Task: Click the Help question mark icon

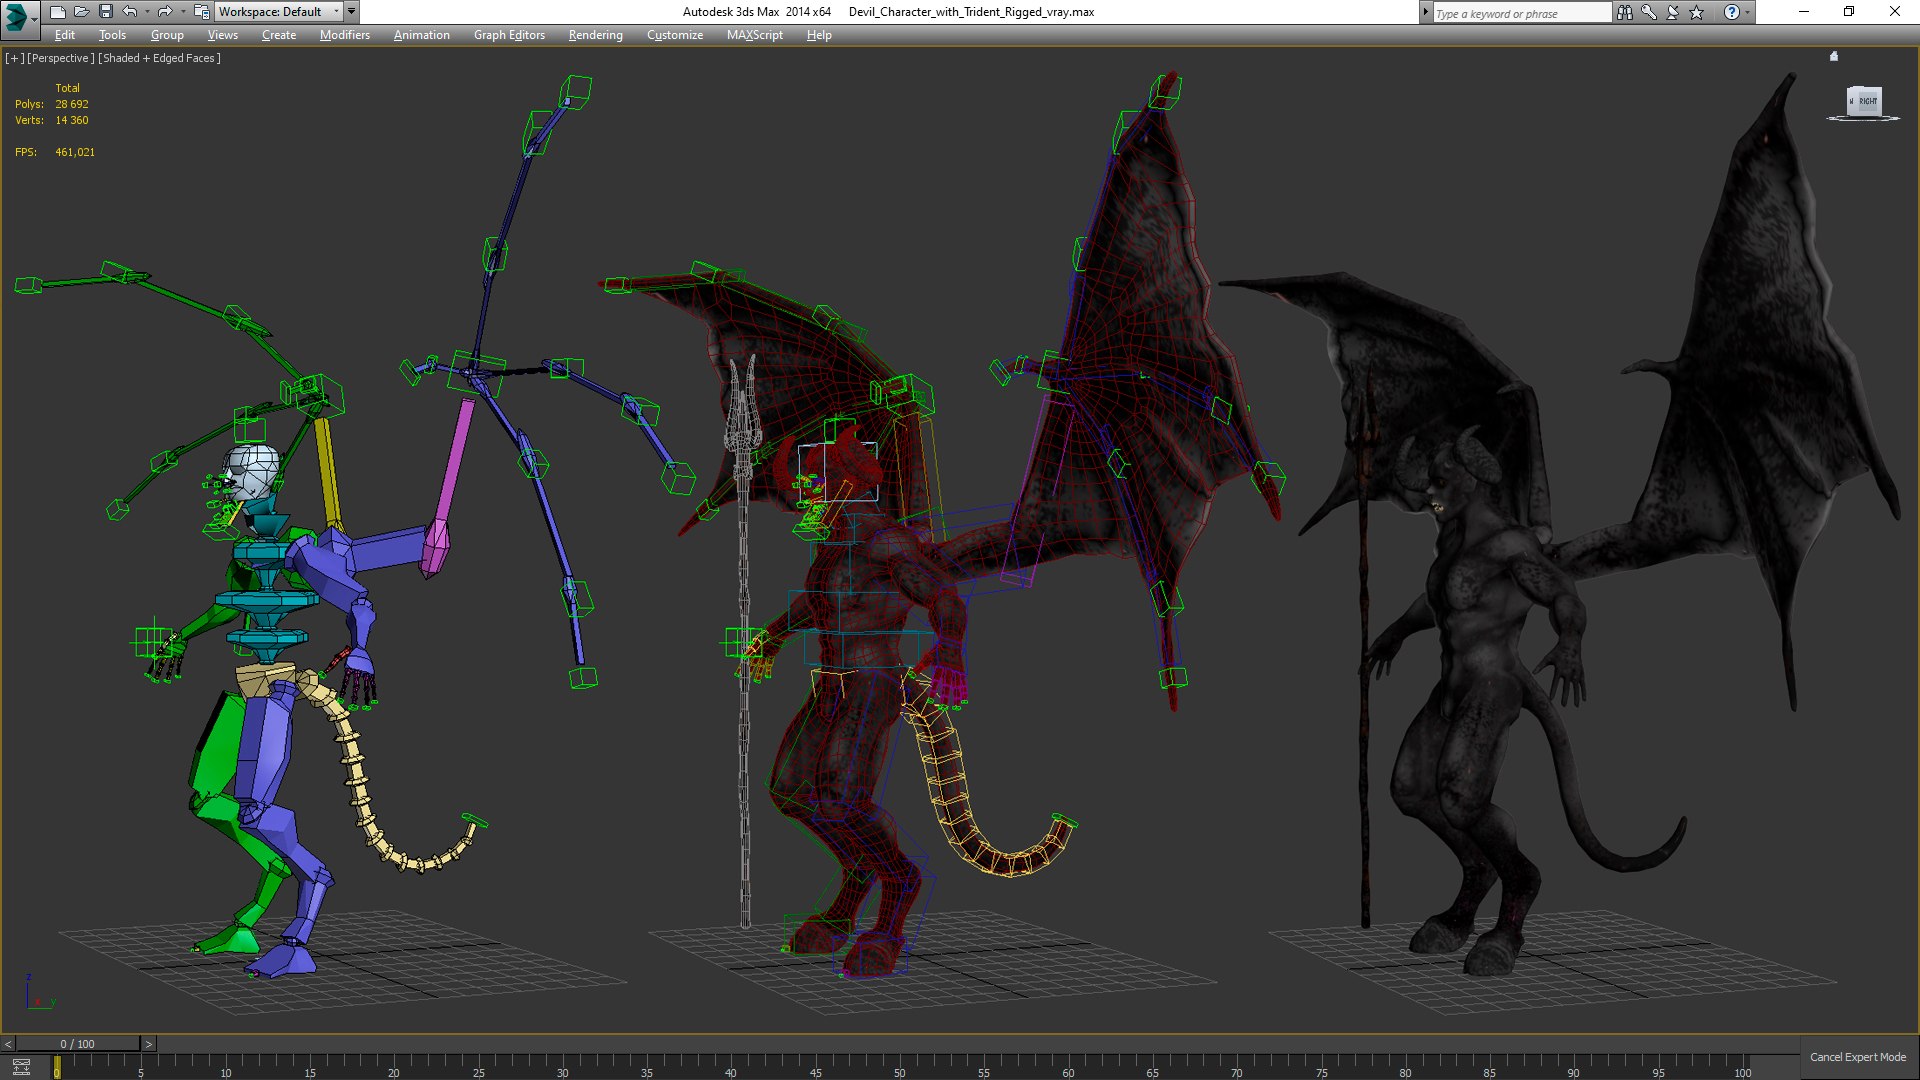Action: pyautogui.click(x=1731, y=12)
